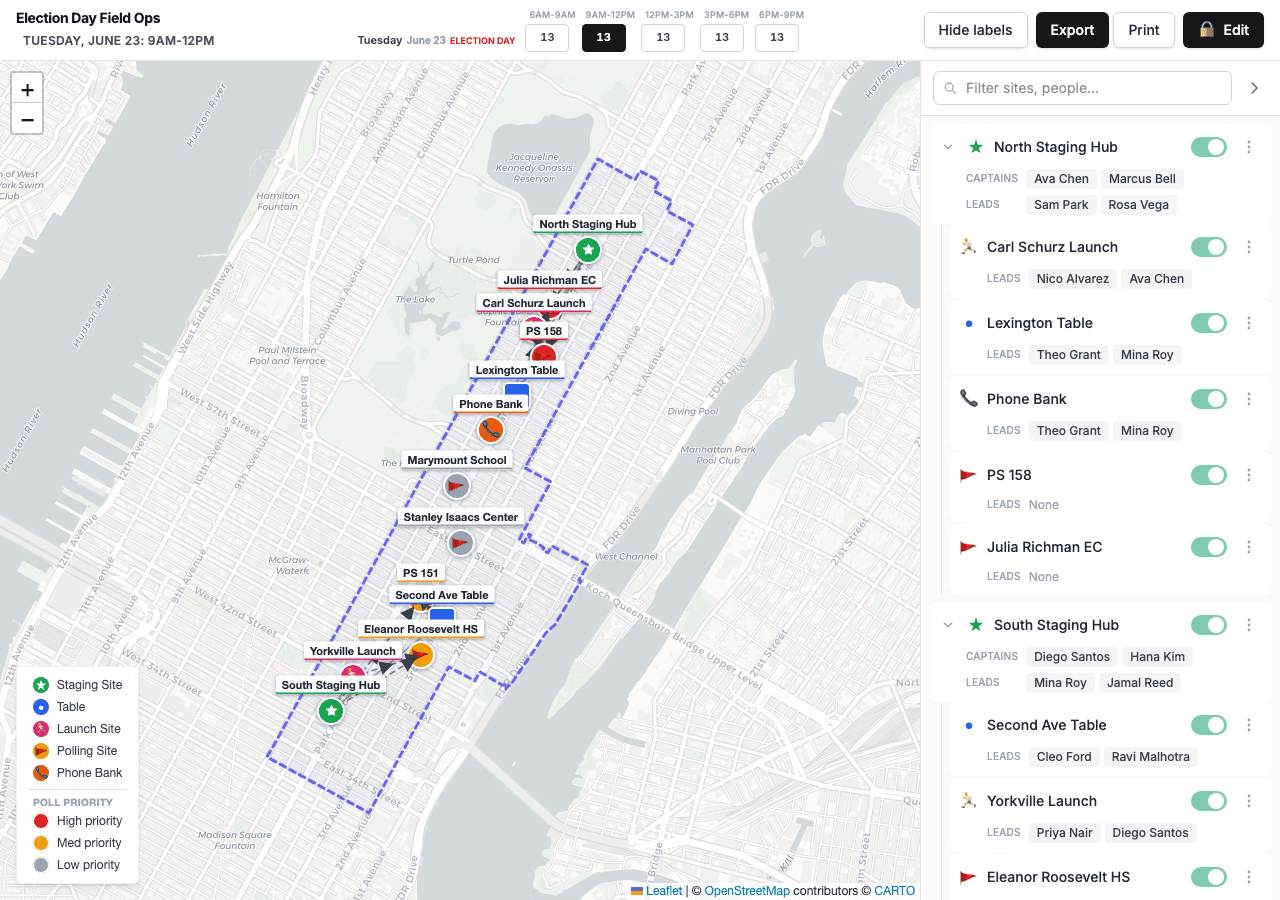The width and height of the screenshot is (1280, 900).
Task: Open options menu for Yorkville Launch row
Action: (x=1249, y=801)
